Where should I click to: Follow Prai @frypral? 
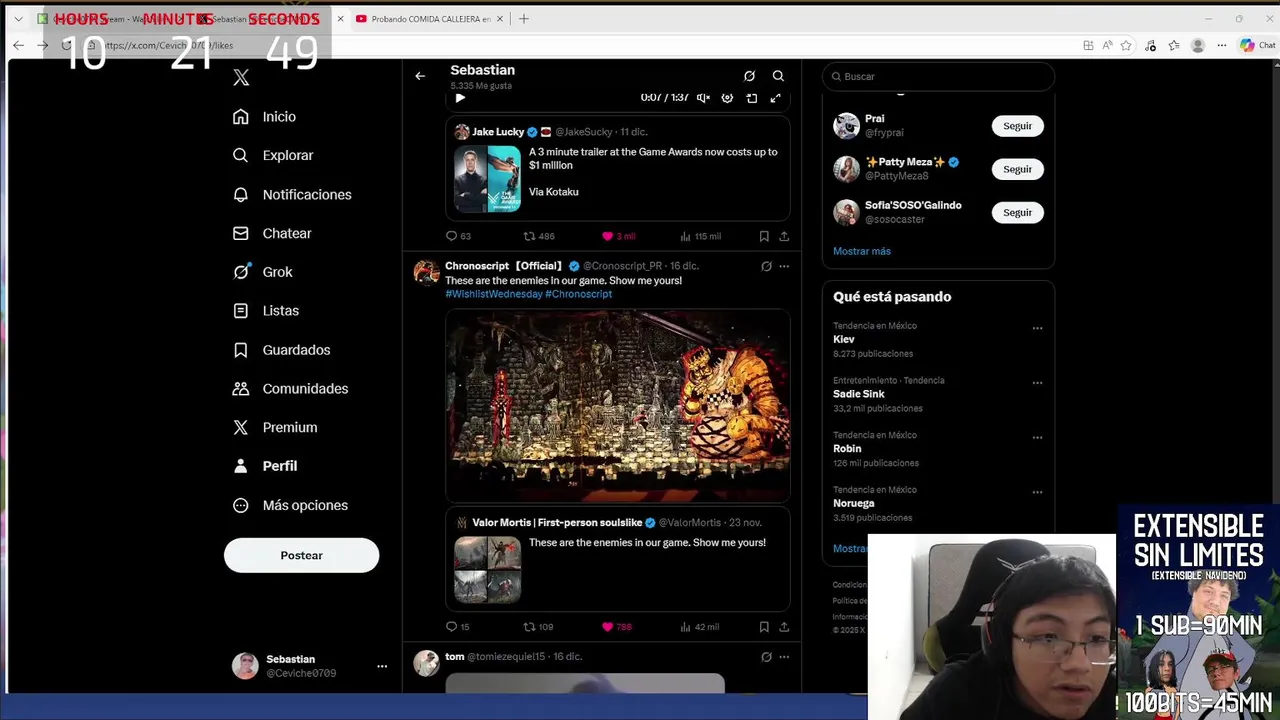click(1017, 126)
